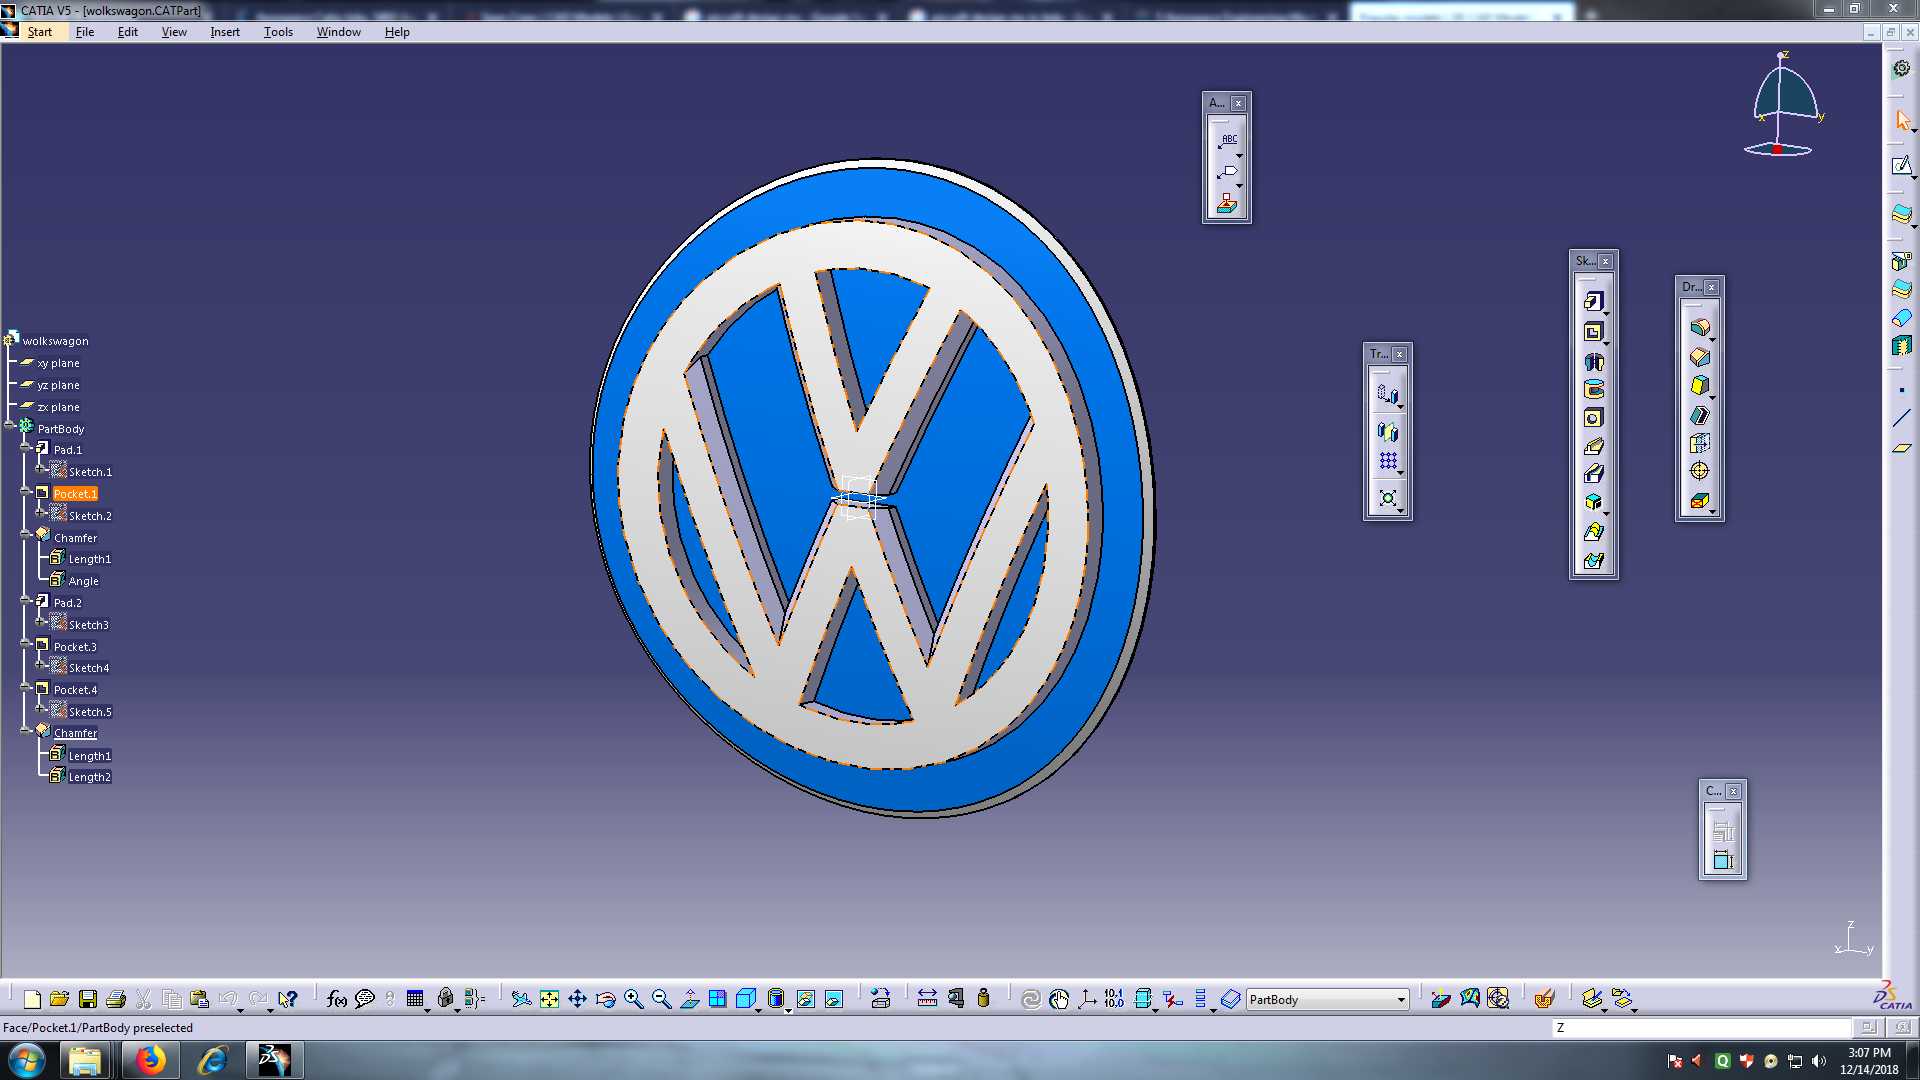Select the Pad tool in Sketch-Based Features
This screenshot has width=1920, height=1080.
(x=1594, y=301)
